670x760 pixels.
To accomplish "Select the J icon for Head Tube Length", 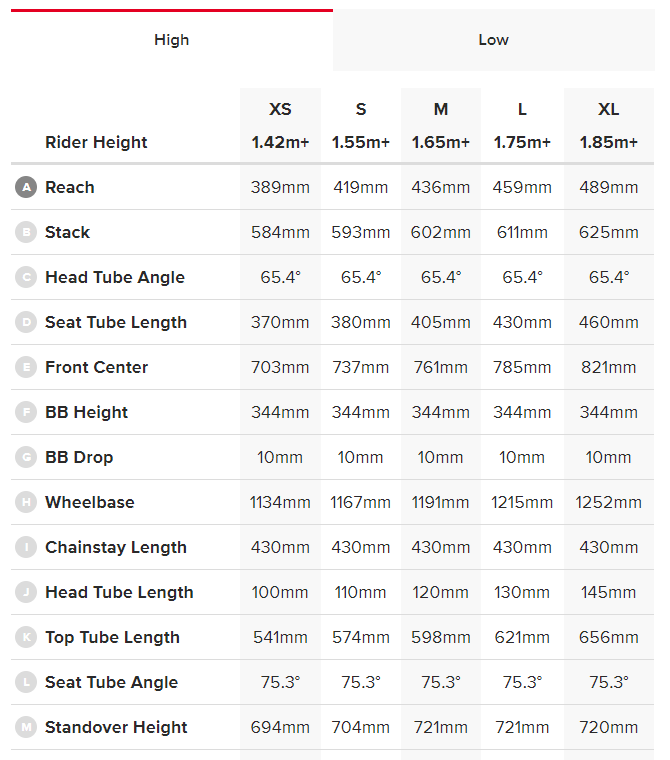I will click(x=25, y=592).
